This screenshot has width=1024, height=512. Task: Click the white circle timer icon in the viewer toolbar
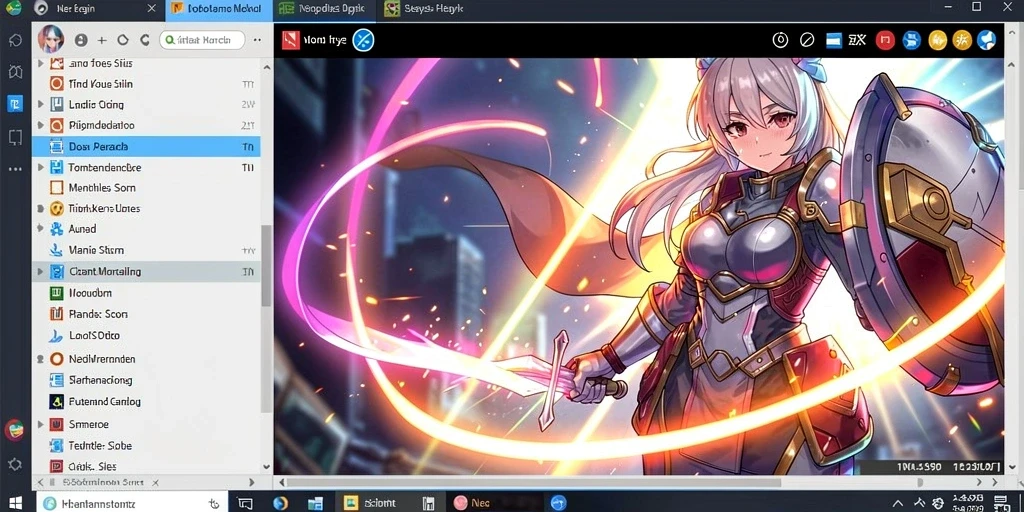coord(780,40)
